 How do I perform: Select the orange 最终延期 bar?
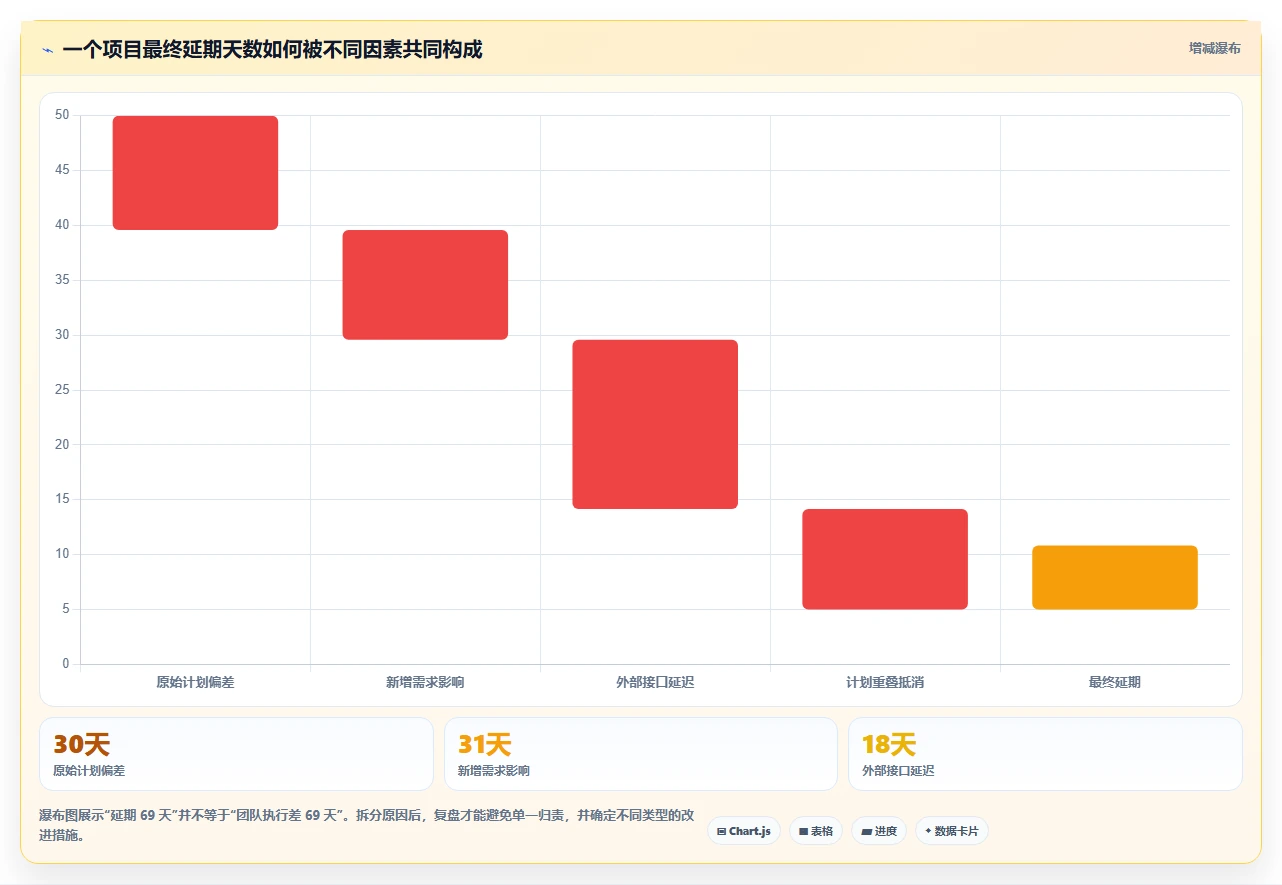pos(1115,577)
